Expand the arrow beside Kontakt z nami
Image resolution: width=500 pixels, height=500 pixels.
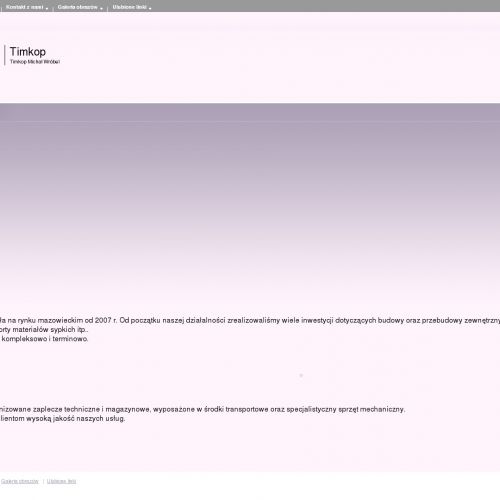(x=47, y=8)
